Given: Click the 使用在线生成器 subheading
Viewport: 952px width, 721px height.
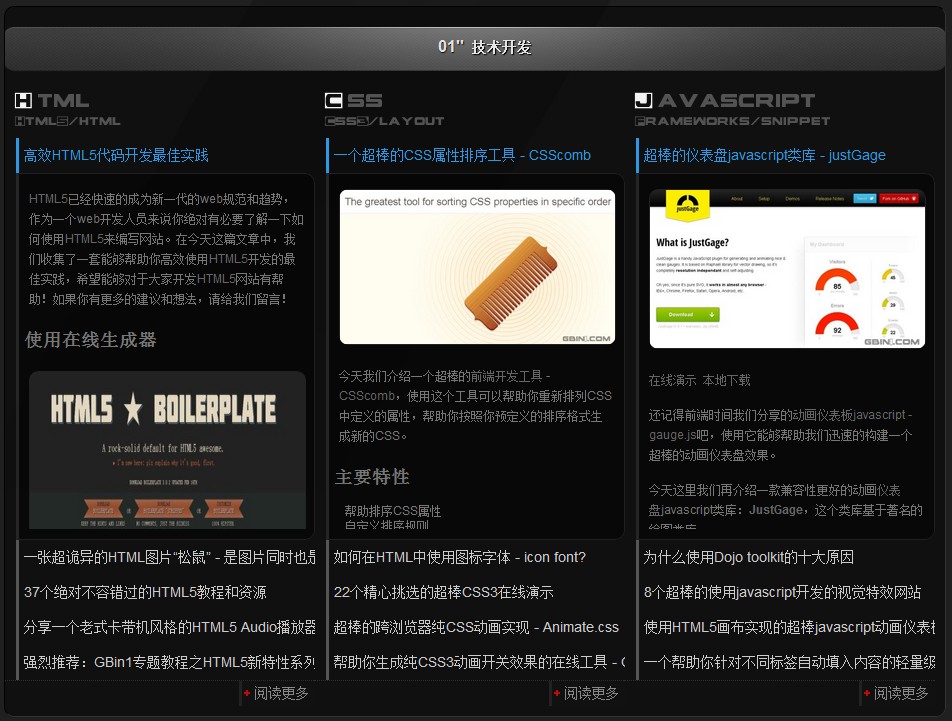Looking at the screenshot, I should click(x=90, y=340).
